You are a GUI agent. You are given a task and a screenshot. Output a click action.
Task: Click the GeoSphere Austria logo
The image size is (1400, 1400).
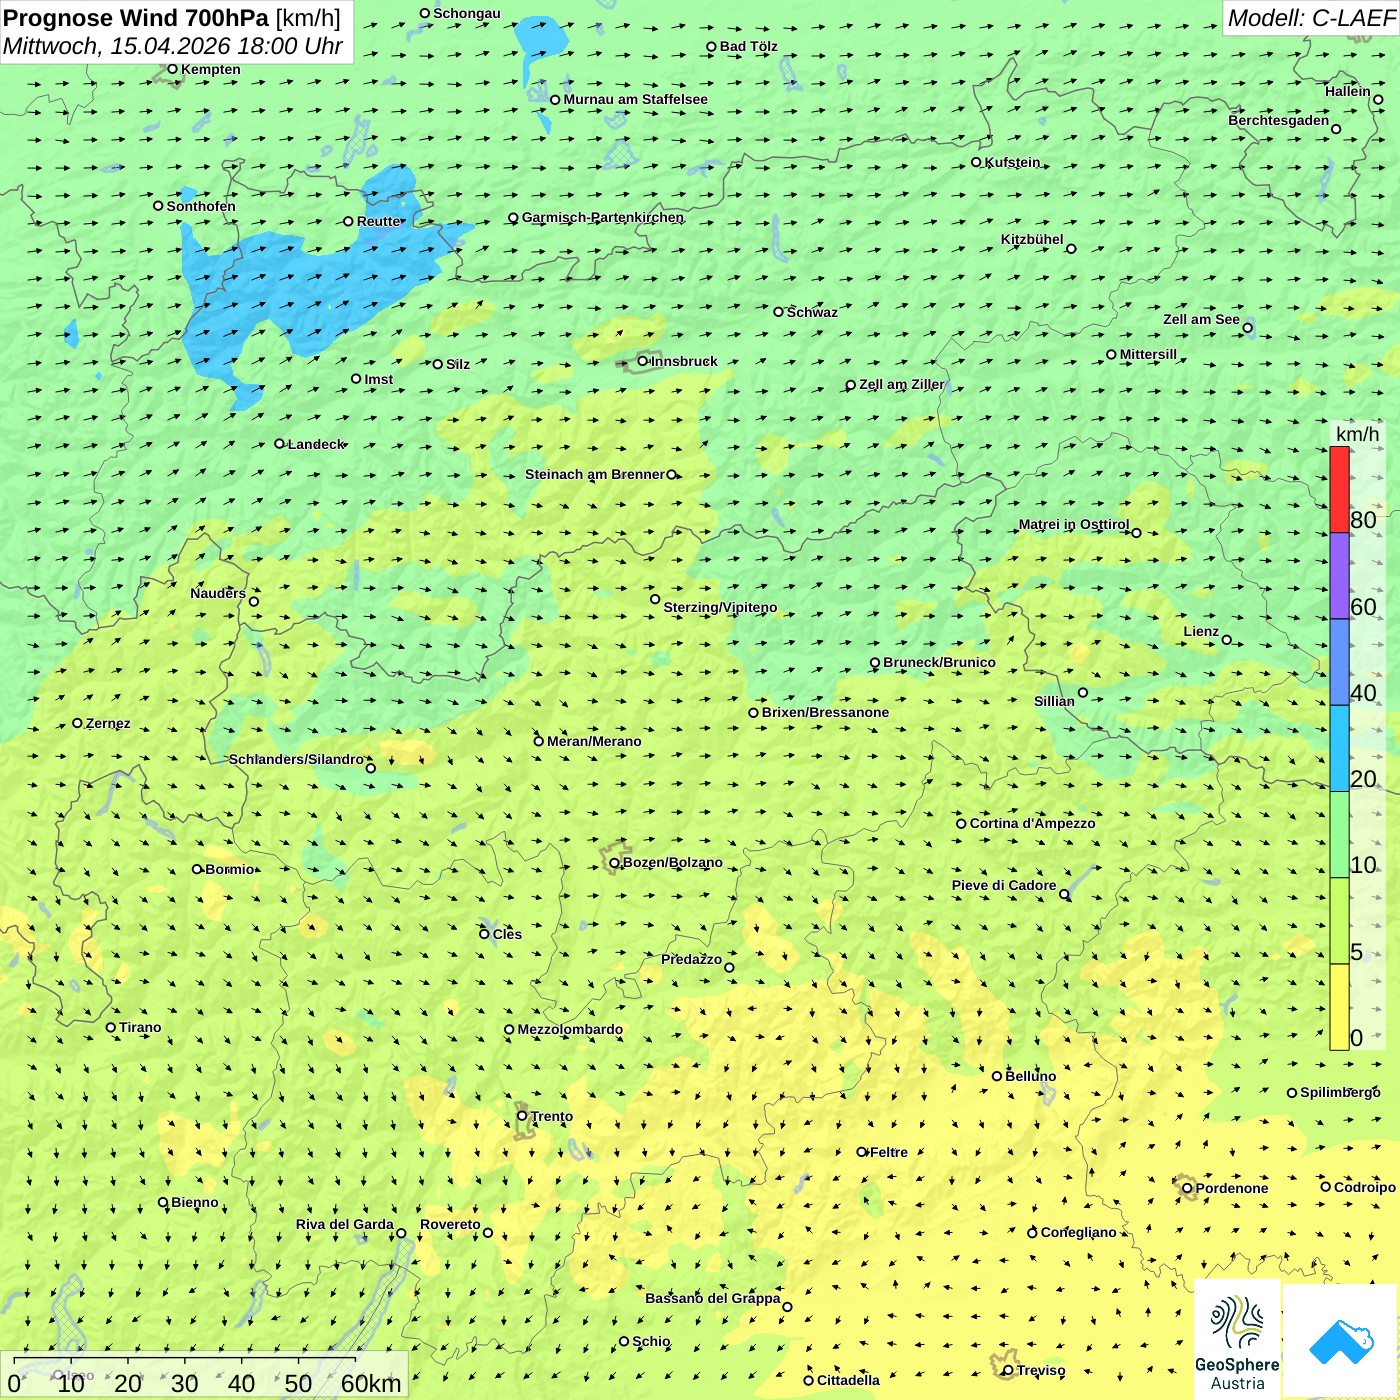pos(1237,1341)
